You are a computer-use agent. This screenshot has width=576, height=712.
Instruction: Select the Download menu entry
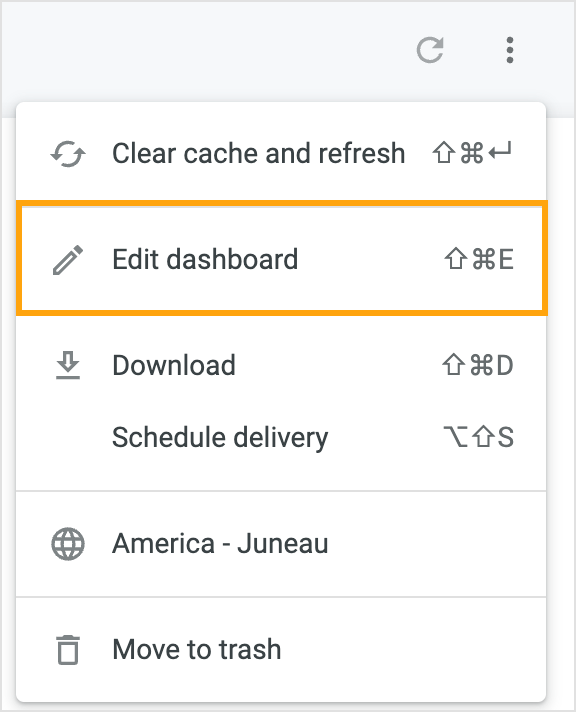tap(281, 365)
